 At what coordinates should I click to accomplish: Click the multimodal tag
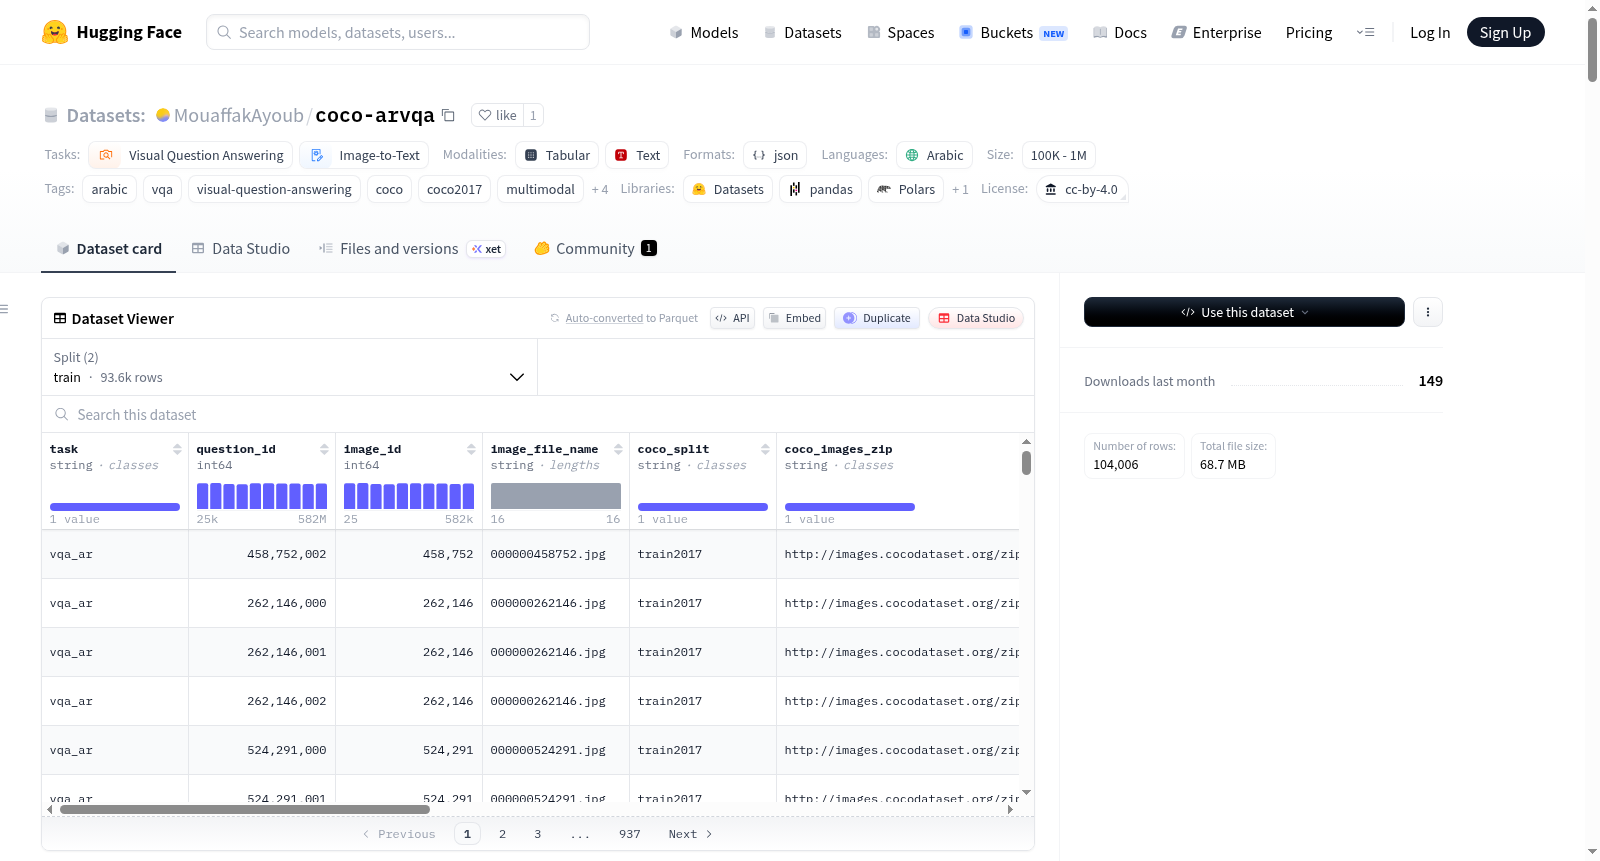[540, 189]
